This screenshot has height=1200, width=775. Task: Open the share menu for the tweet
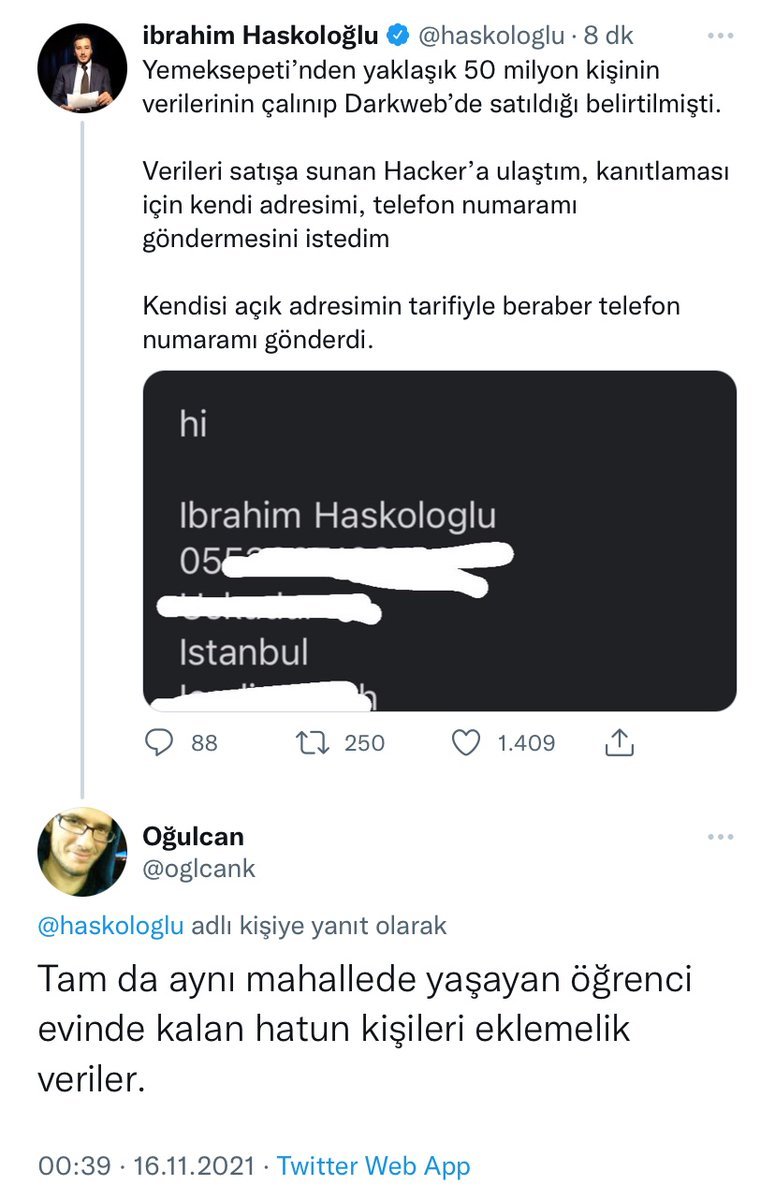[x=619, y=743]
